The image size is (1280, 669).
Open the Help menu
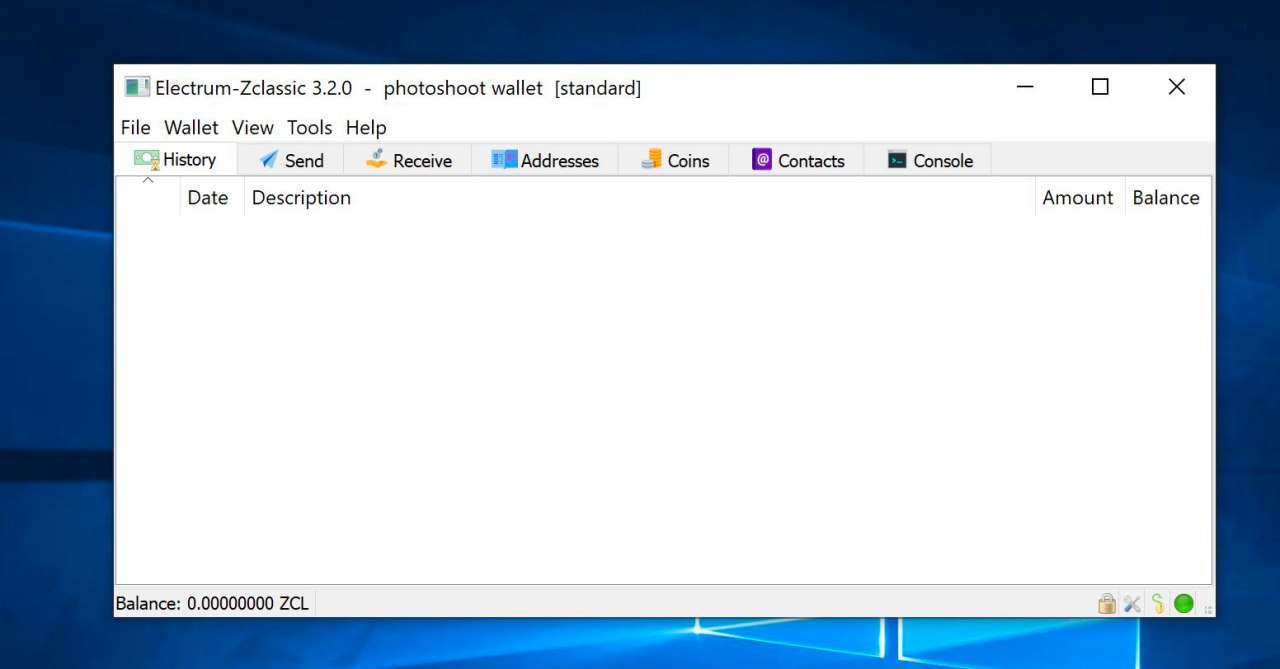point(366,128)
